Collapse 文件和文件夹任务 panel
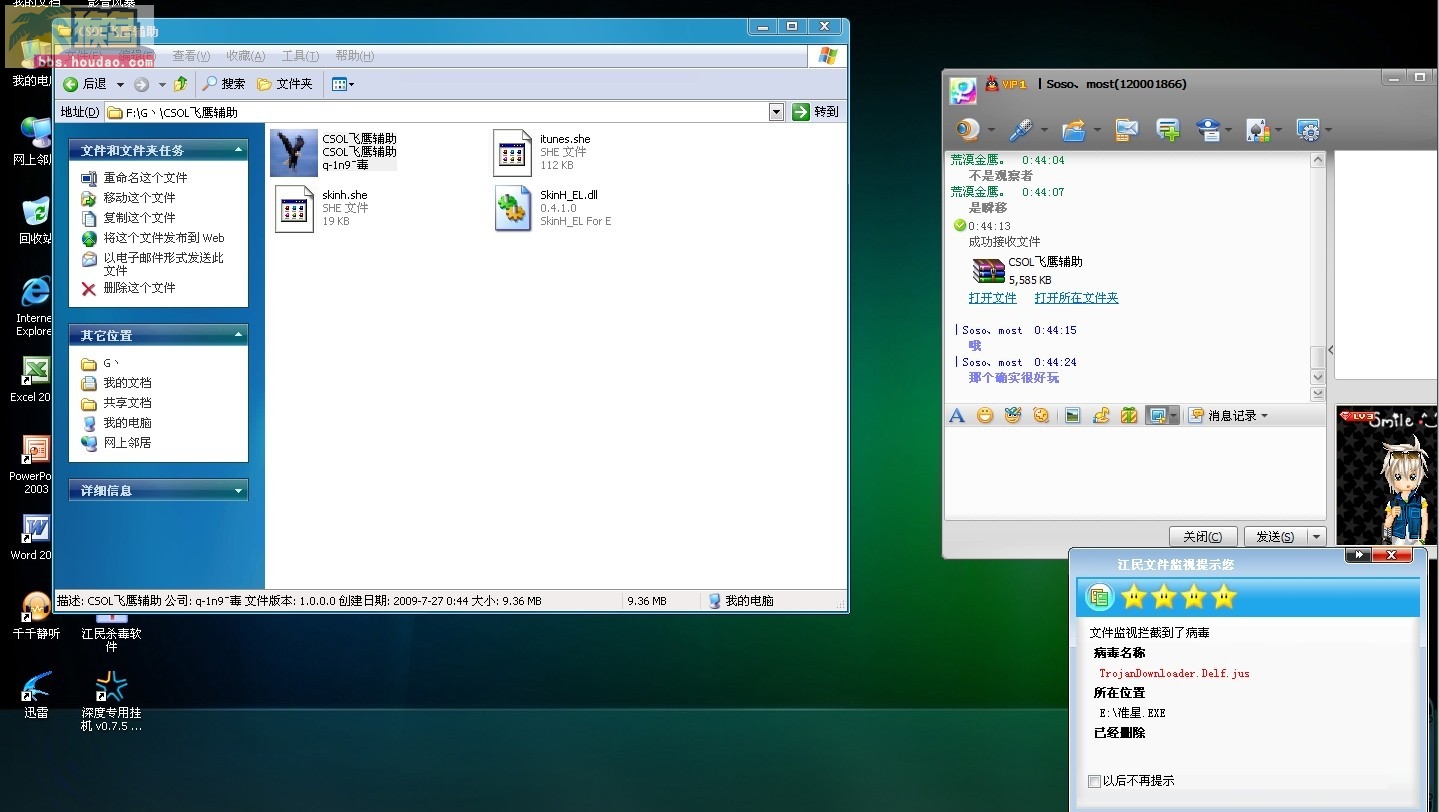This screenshot has height=812, width=1439. click(239, 150)
